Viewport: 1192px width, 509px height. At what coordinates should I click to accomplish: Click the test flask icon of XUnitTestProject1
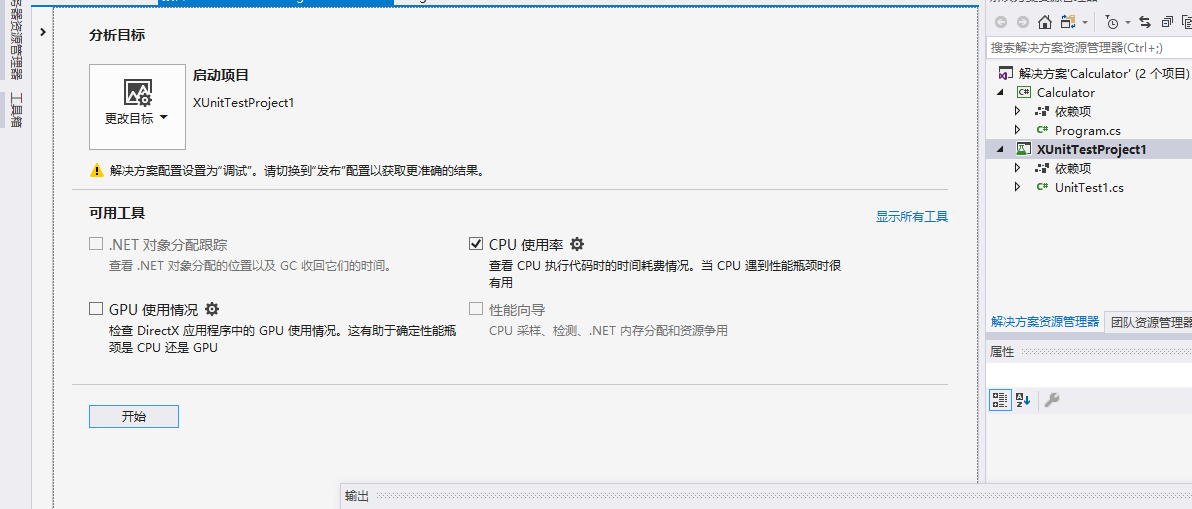[x=1023, y=150]
